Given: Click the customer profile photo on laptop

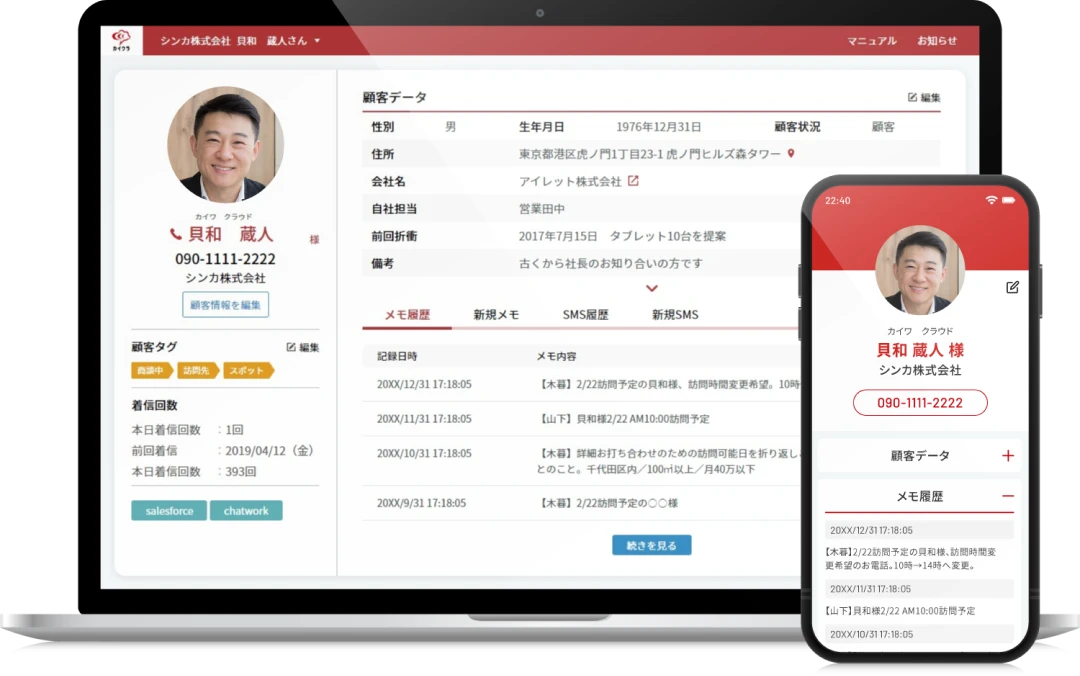Looking at the screenshot, I should click(225, 144).
